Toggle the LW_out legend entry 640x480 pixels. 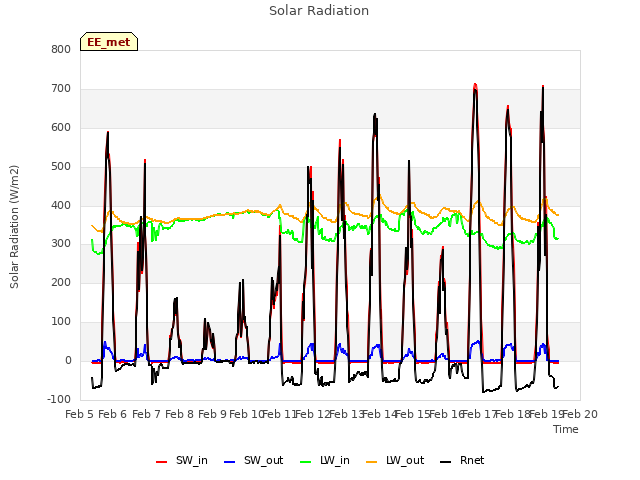pyautogui.click(x=395, y=461)
